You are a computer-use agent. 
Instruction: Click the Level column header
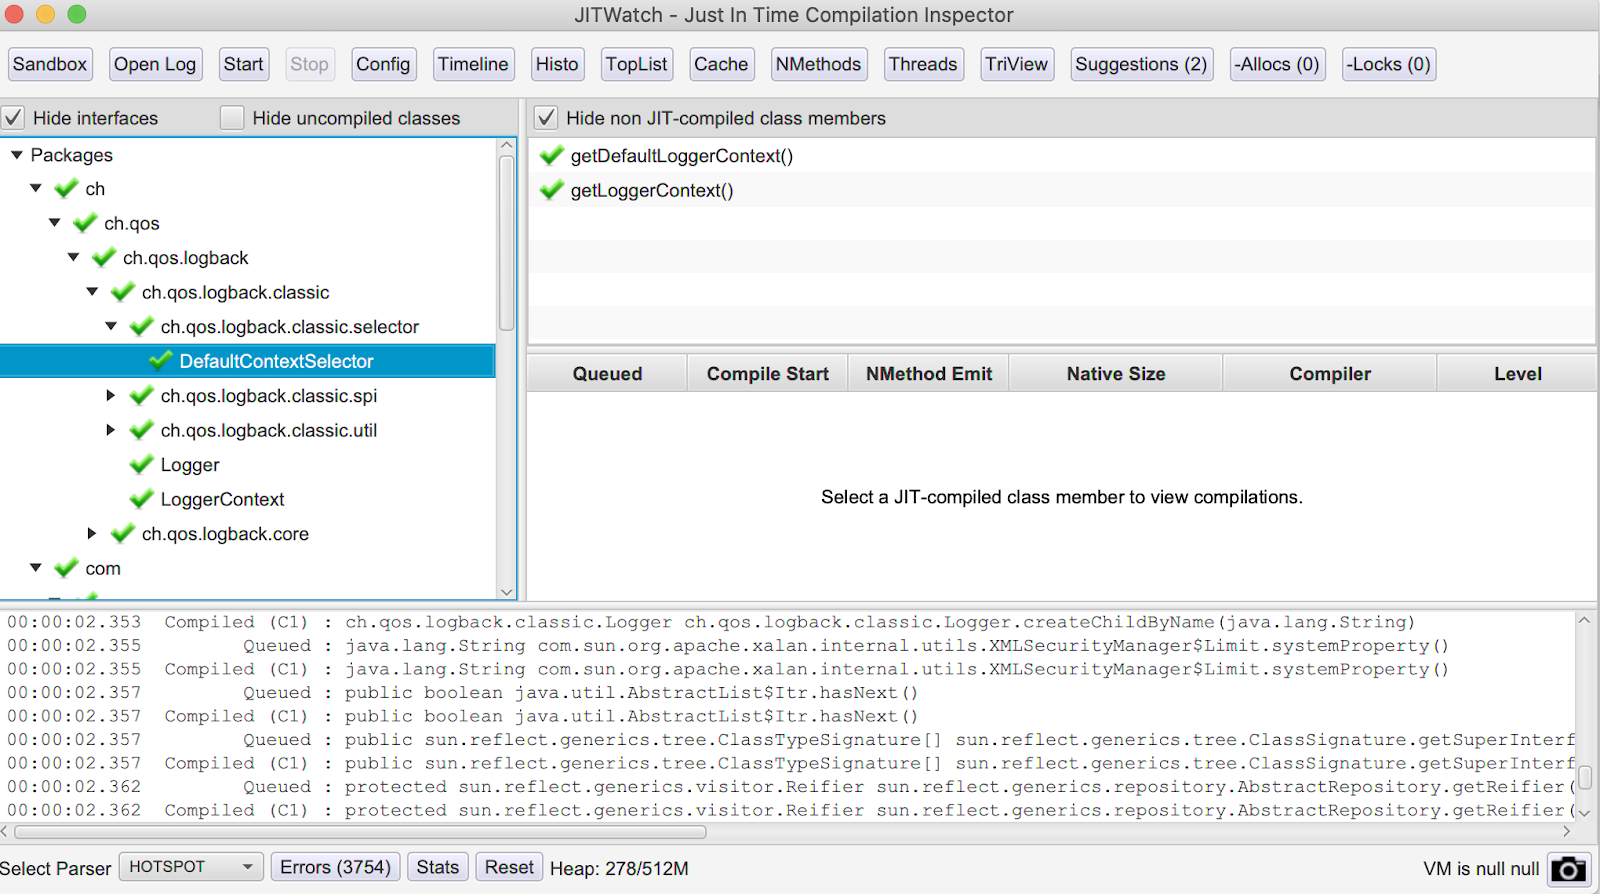coord(1517,374)
